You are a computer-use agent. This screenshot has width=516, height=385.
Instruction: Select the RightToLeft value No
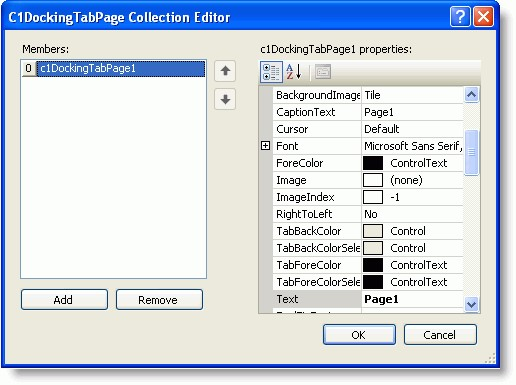[412, 214]
